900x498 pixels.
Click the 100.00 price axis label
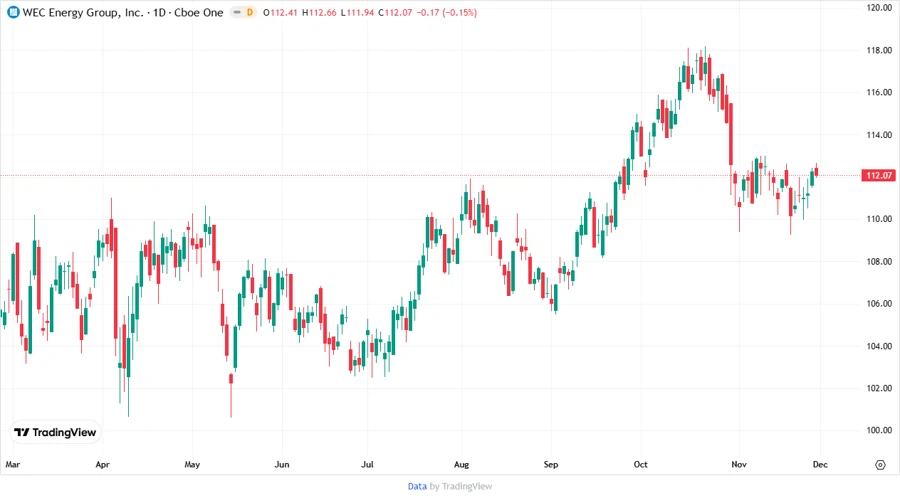879,430
